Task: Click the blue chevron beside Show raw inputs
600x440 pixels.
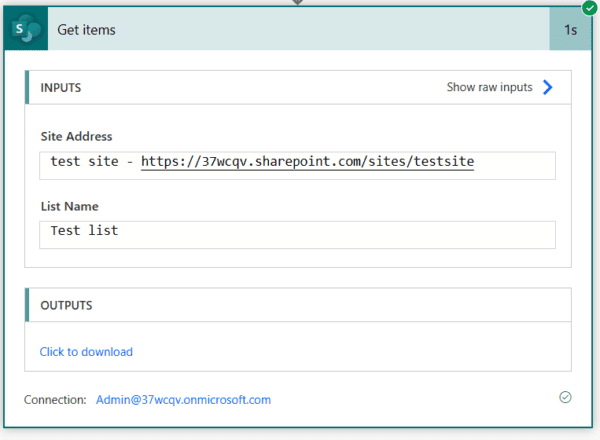Action: [547, 87]
